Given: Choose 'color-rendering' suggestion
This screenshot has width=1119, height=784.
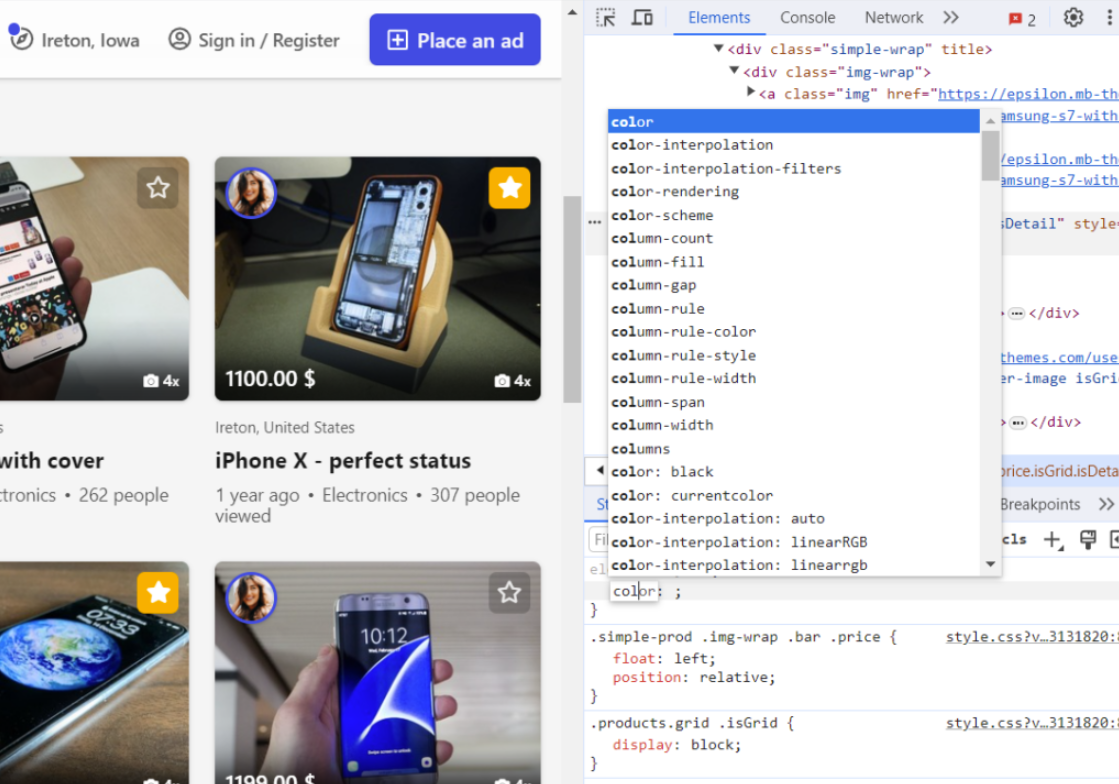Looking at the screenshot, I should click(794, 191).
